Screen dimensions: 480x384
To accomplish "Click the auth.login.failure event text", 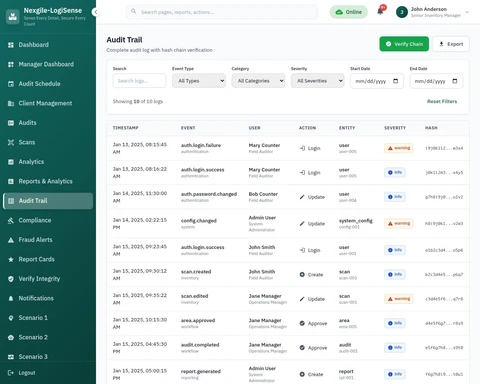I will tap(201, 145).
